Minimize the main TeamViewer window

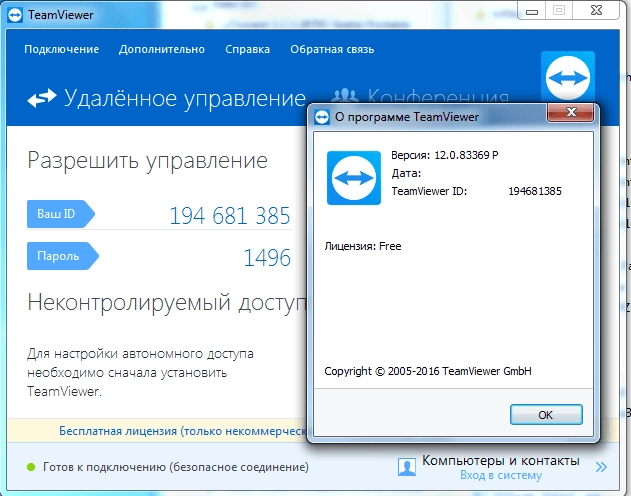(532, 11)
